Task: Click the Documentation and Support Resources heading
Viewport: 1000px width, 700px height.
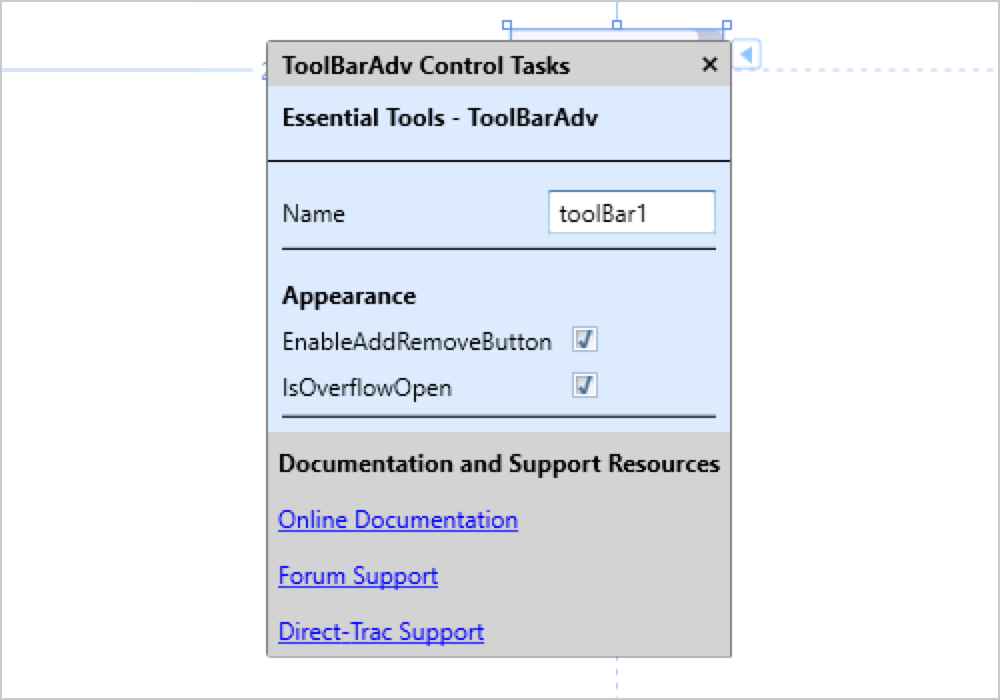Action: point(499,464)
